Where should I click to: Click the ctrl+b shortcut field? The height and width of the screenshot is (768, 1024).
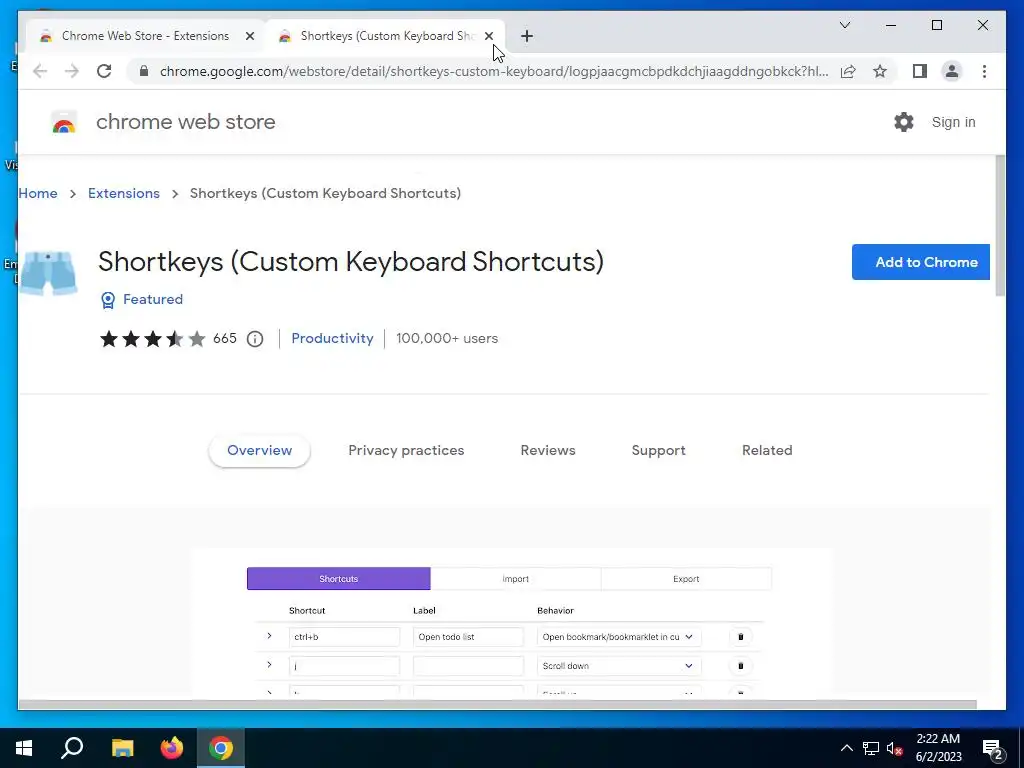click(x=344, y=637)
